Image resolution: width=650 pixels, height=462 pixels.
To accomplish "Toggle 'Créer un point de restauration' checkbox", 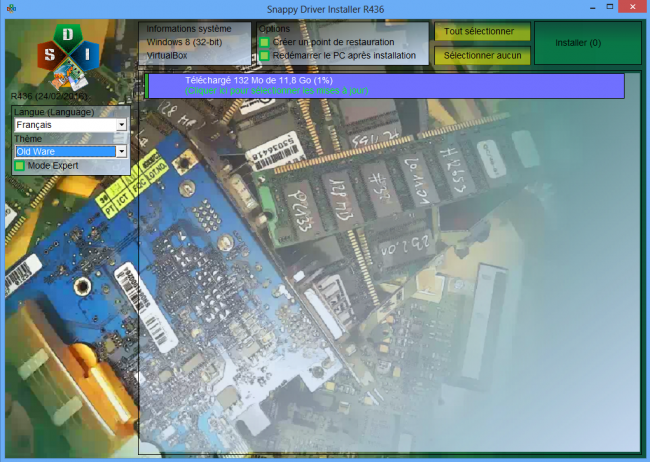I will [x=264, y=42].
